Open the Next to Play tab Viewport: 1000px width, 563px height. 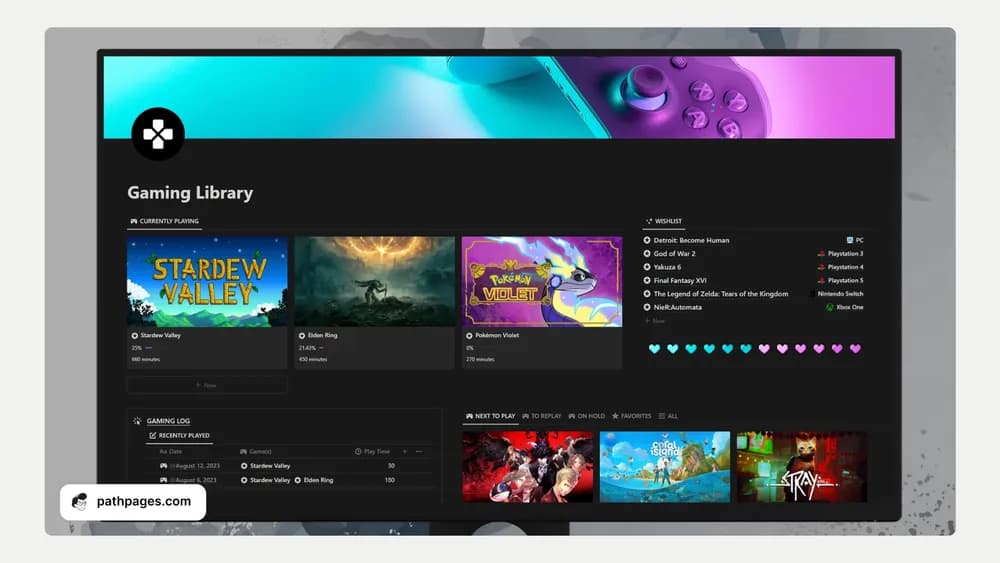(x=490, y=416)
